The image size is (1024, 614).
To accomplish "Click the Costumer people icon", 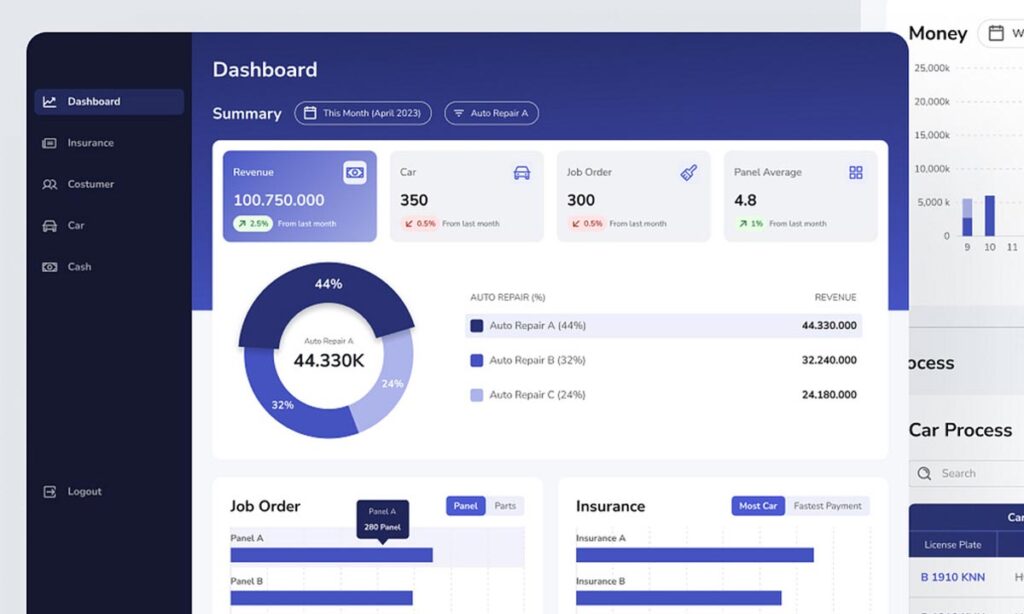I will tap(49, 185).
